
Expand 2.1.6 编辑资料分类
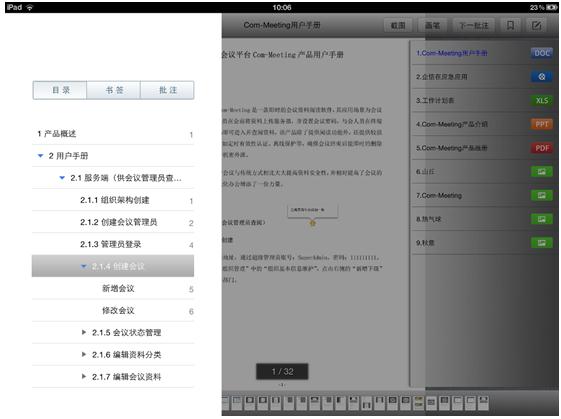tap(83, 354)
